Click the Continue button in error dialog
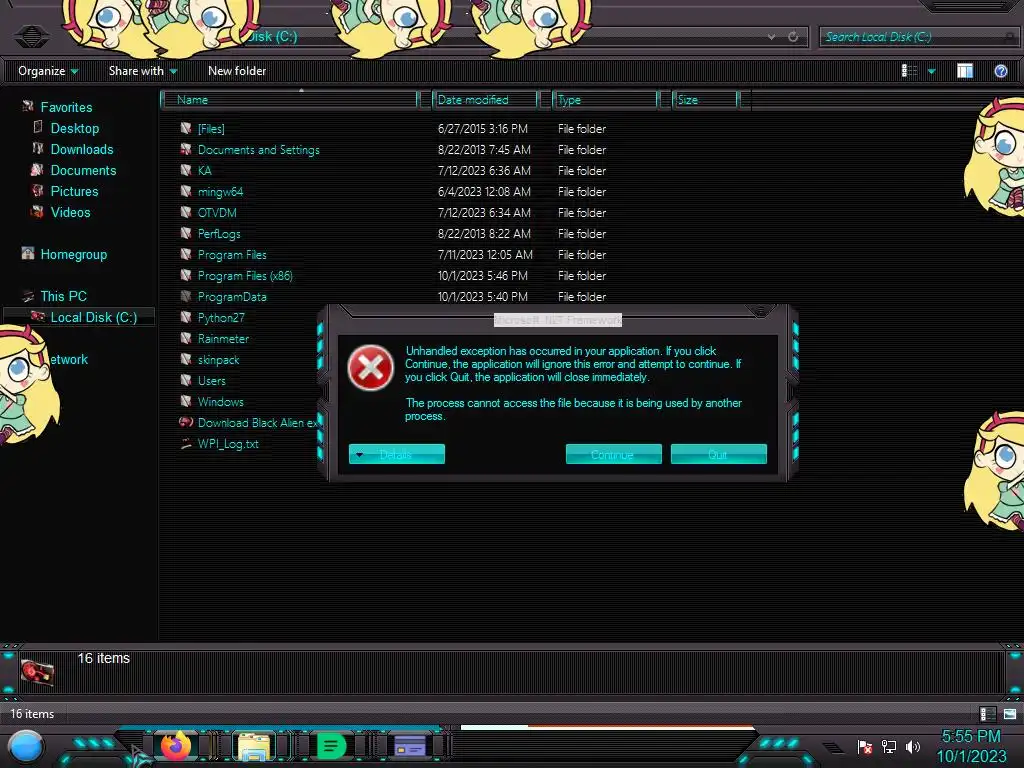 tap(613, 455)
